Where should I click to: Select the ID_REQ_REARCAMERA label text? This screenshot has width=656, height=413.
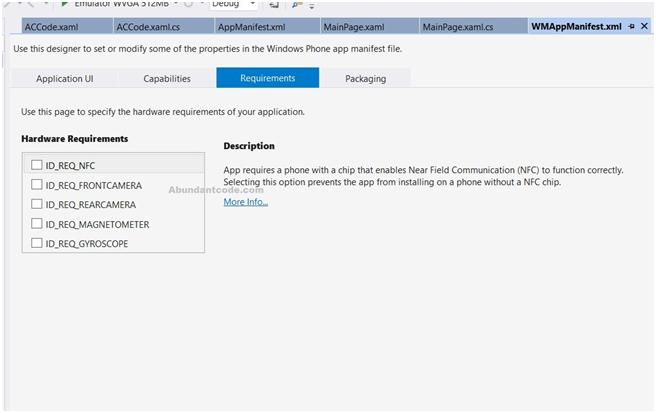coord(91,205)
